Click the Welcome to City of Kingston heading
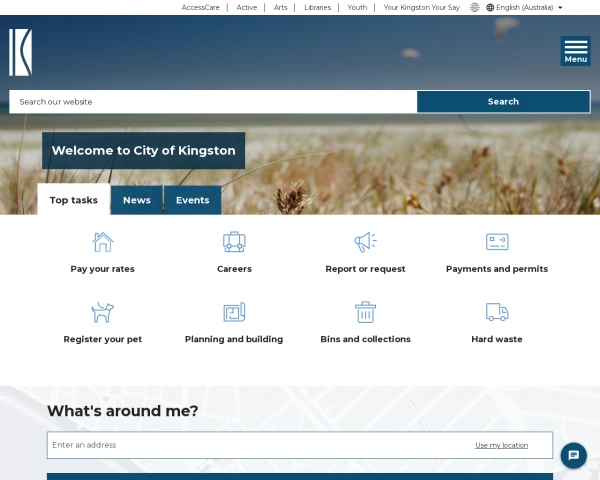Viewport: 600px width, 480px height. pos(143,150)
